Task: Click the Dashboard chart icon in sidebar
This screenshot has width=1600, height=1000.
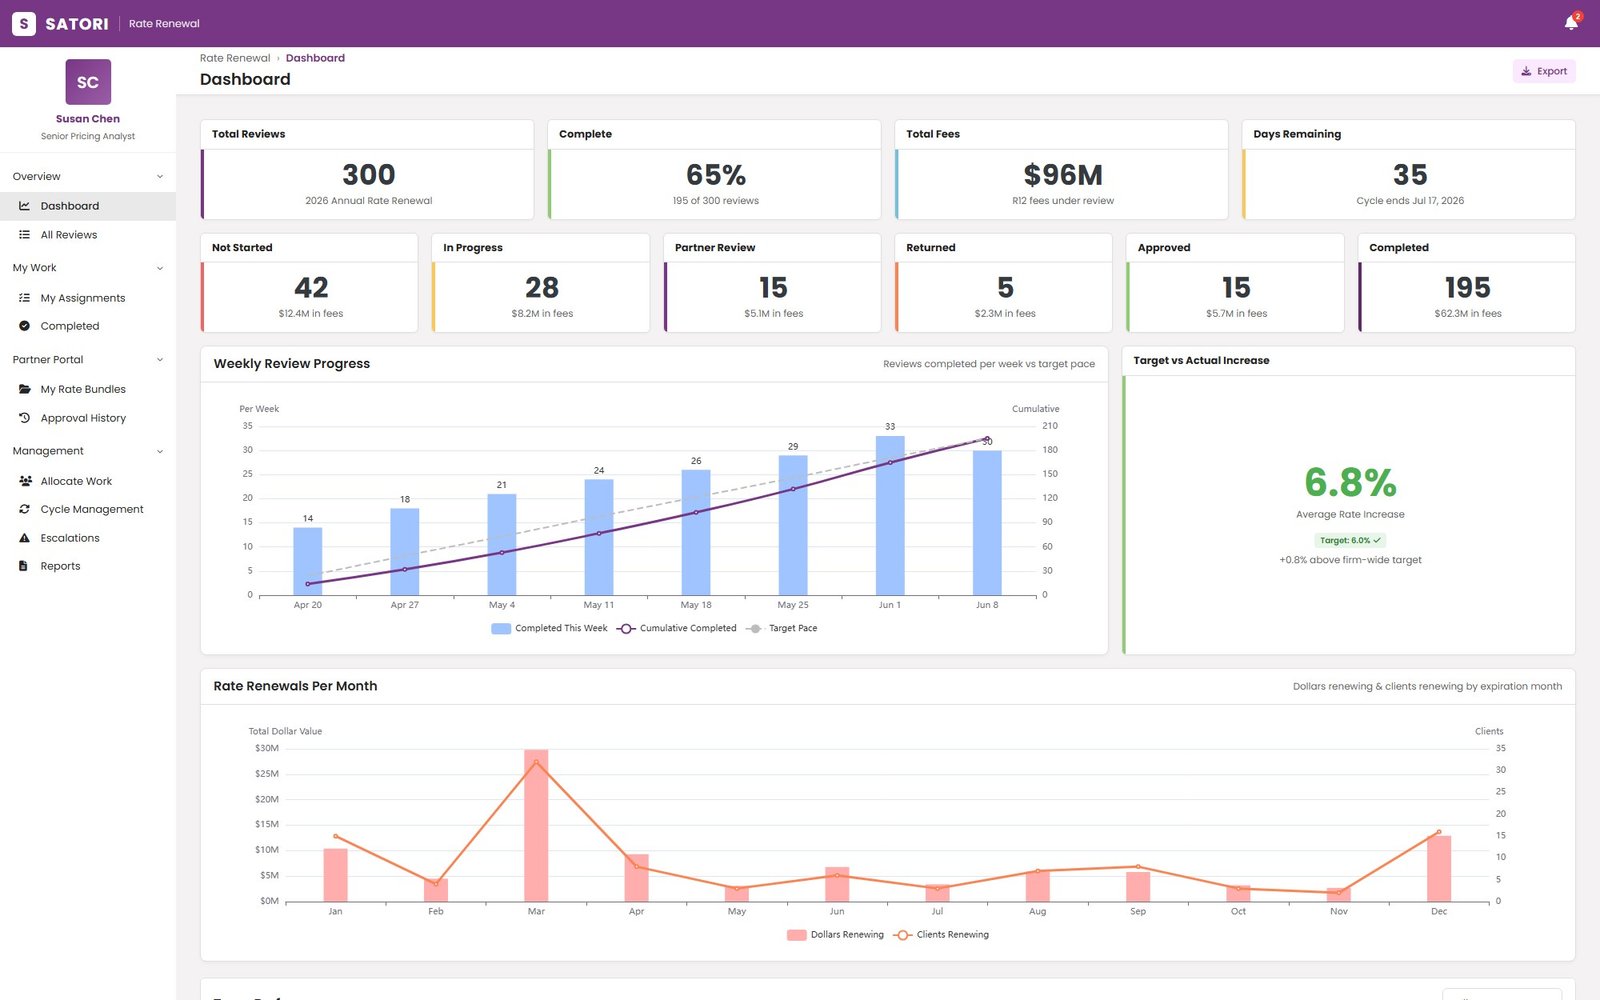Action: (x=24, y=206)
